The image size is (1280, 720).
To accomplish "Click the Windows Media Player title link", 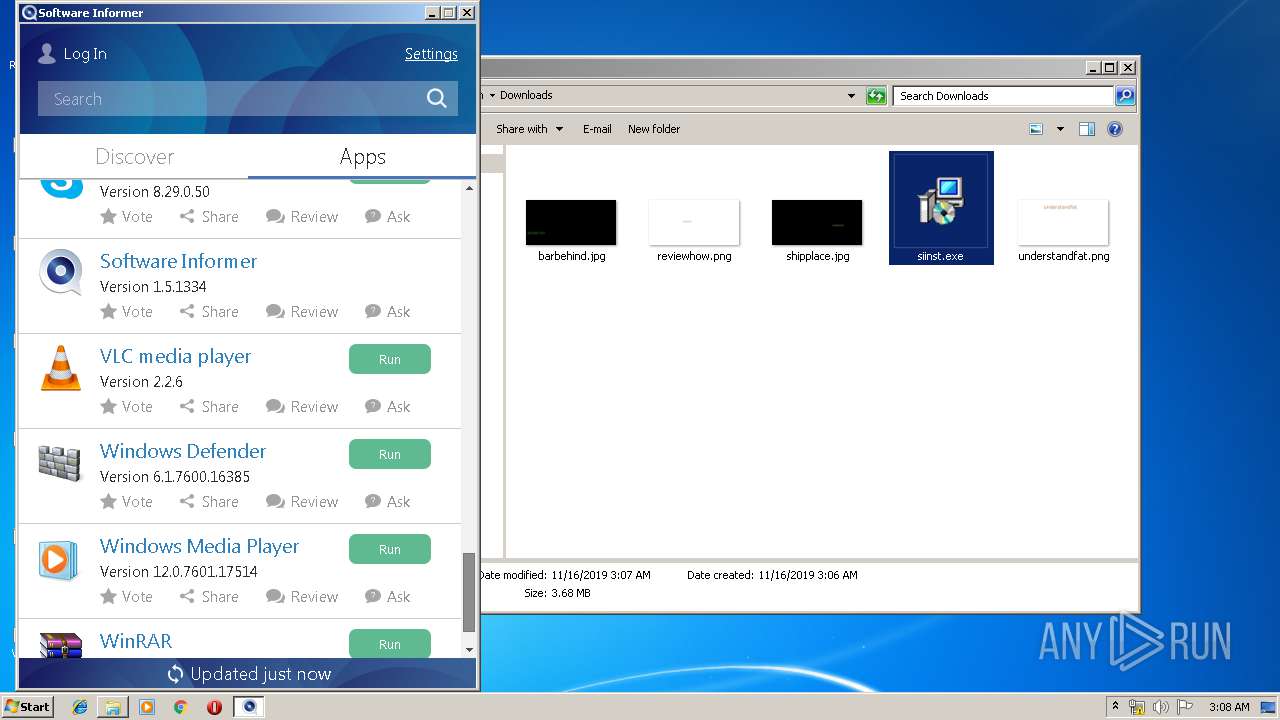I will [199, 546].
